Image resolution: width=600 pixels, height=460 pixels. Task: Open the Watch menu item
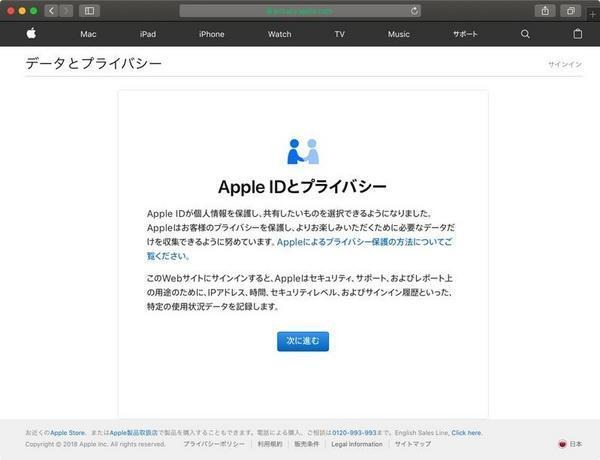[279, 34]
